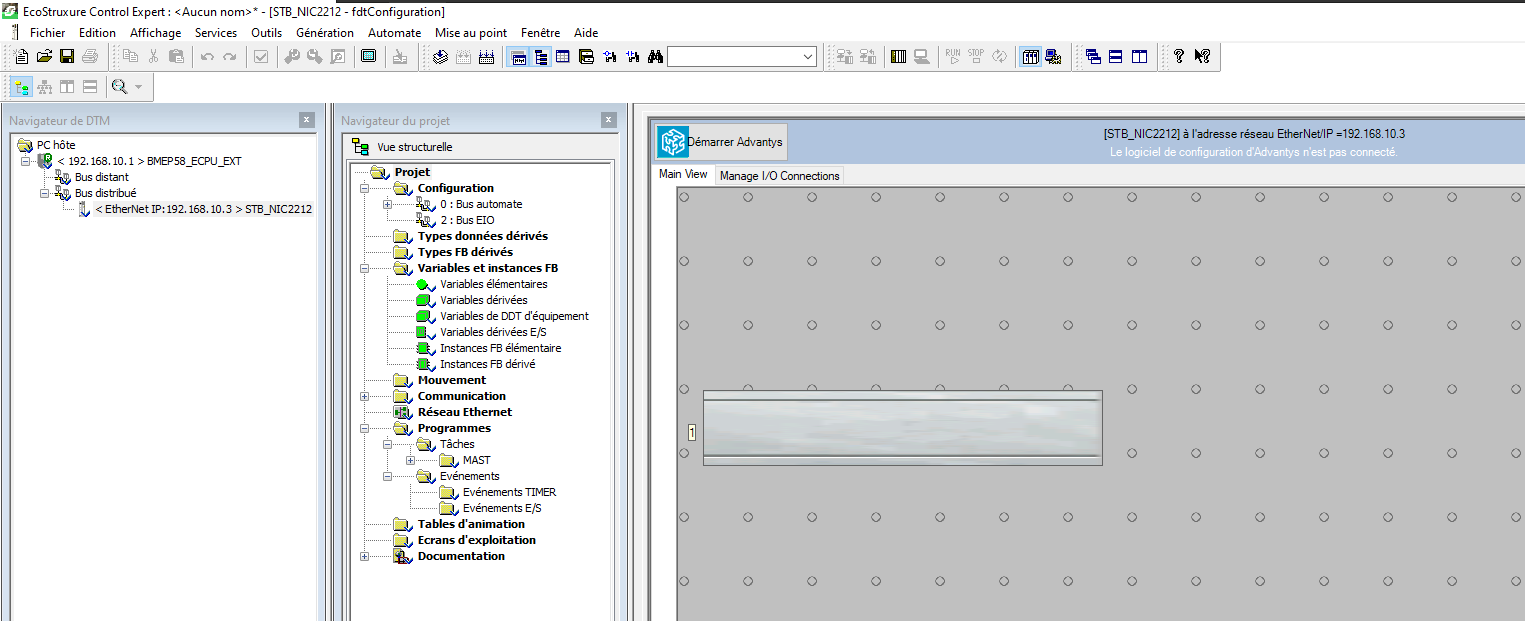Click the binoculars search icon
Screen dimensions: 1525x621
655,57
